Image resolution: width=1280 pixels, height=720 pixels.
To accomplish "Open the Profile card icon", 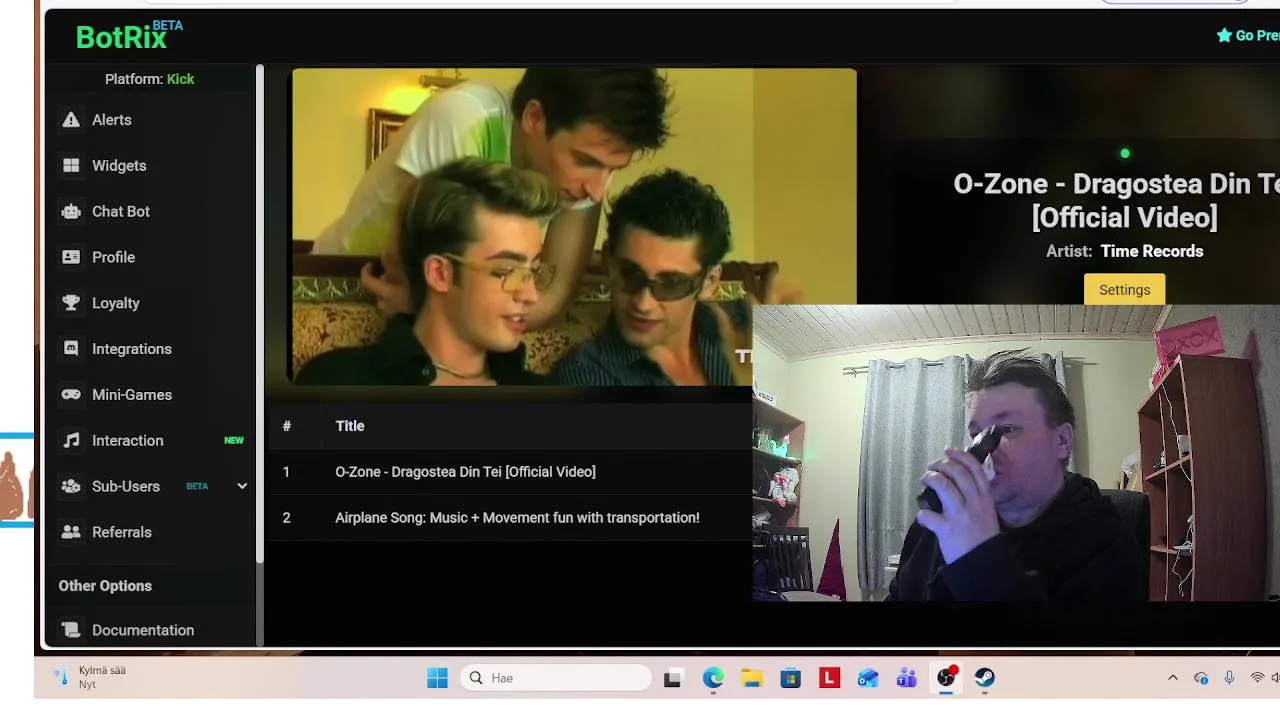I will pyautogui.click(x=71, y=257).
